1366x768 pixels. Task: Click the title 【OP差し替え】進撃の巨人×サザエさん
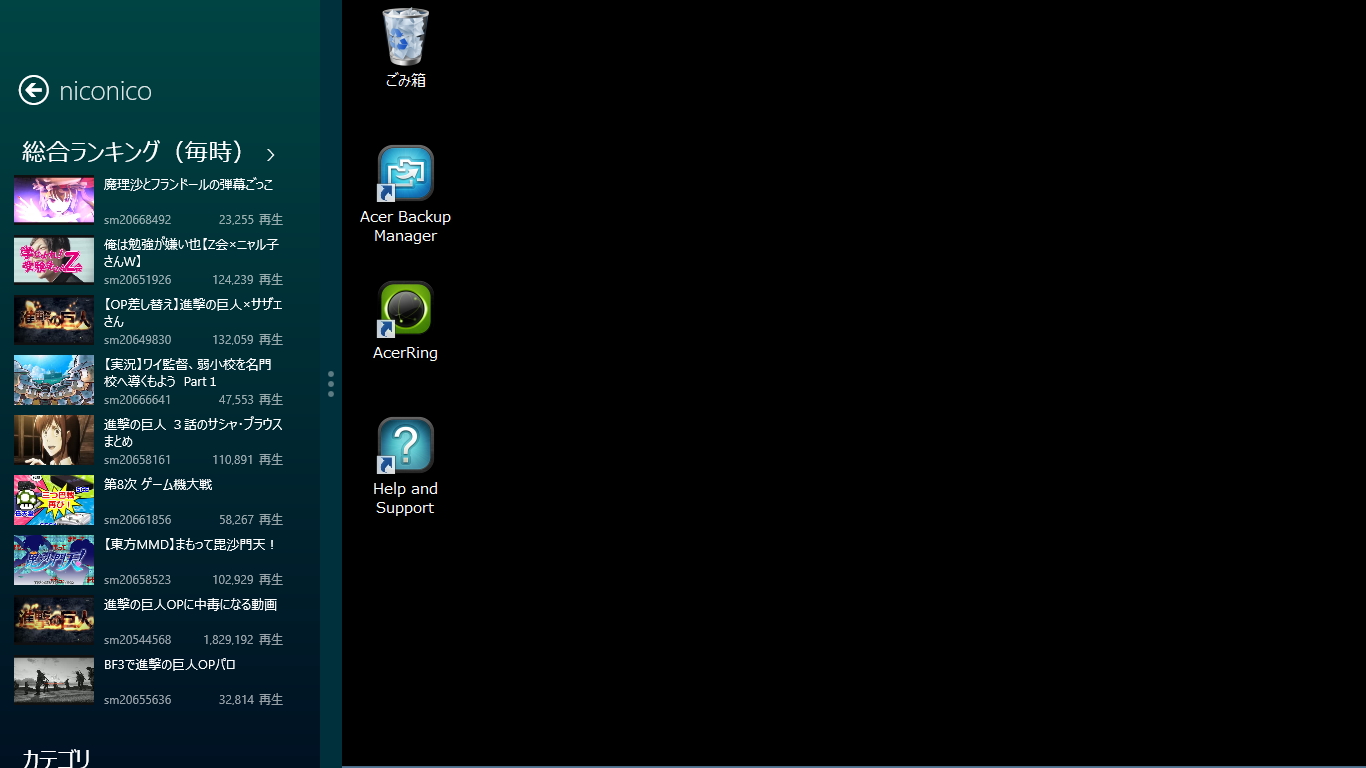tap(193, 313)
